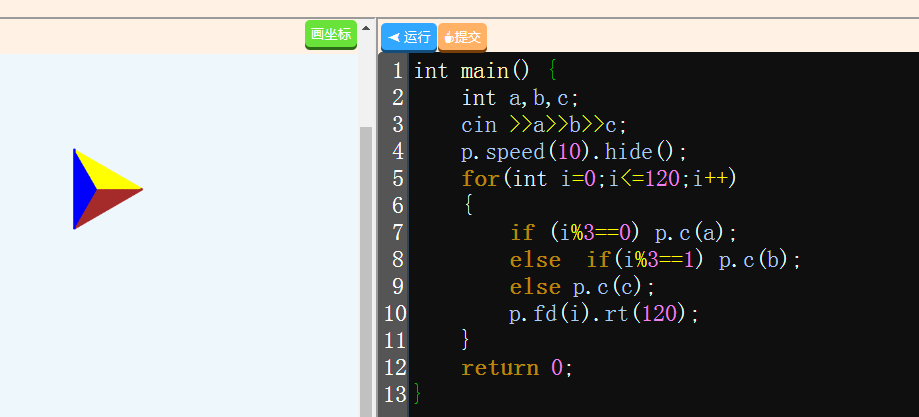Click line number 1 in the gutter
919x417 pixels.
pyautogui.click(x=397, y=71)
